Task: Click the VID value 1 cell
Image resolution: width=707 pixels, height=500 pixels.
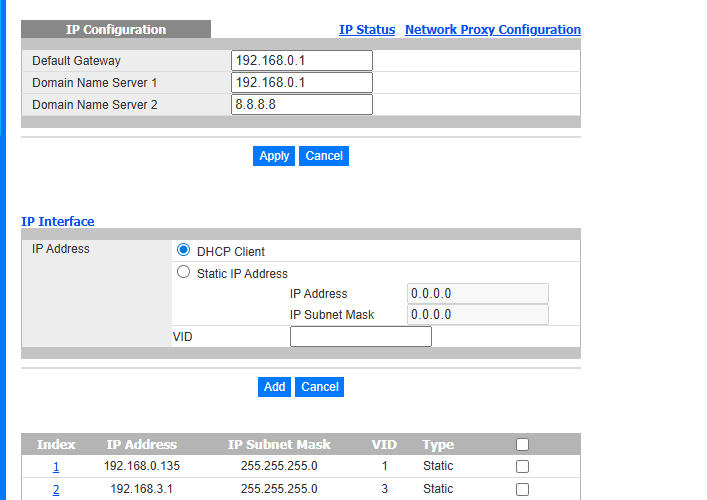Action: tap(384, 466)
